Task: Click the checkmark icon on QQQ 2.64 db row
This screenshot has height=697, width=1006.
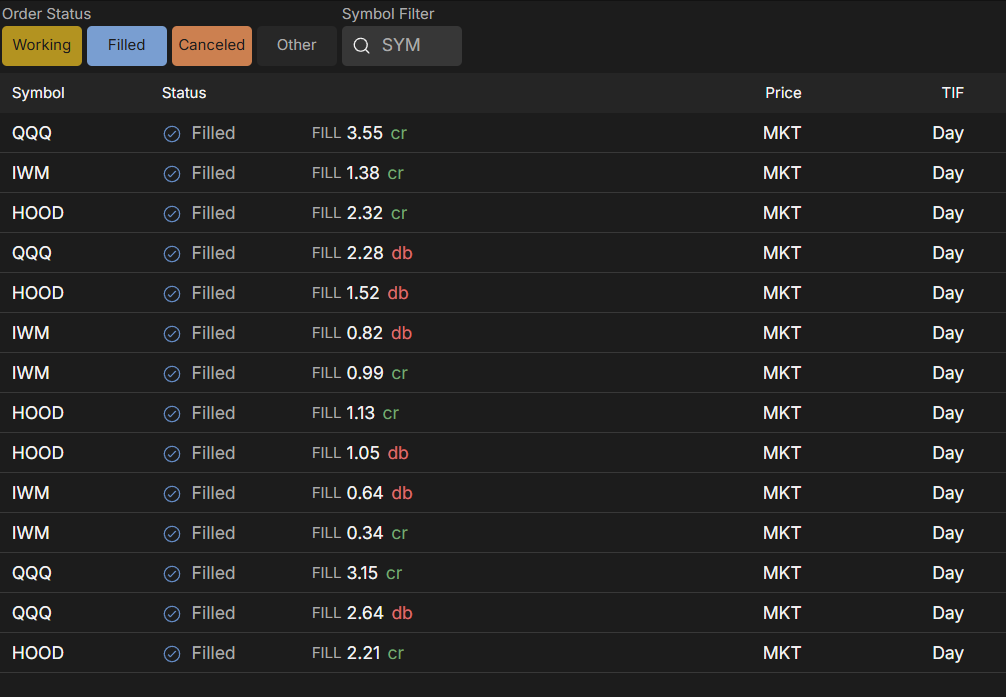Action: click(172, 614)
